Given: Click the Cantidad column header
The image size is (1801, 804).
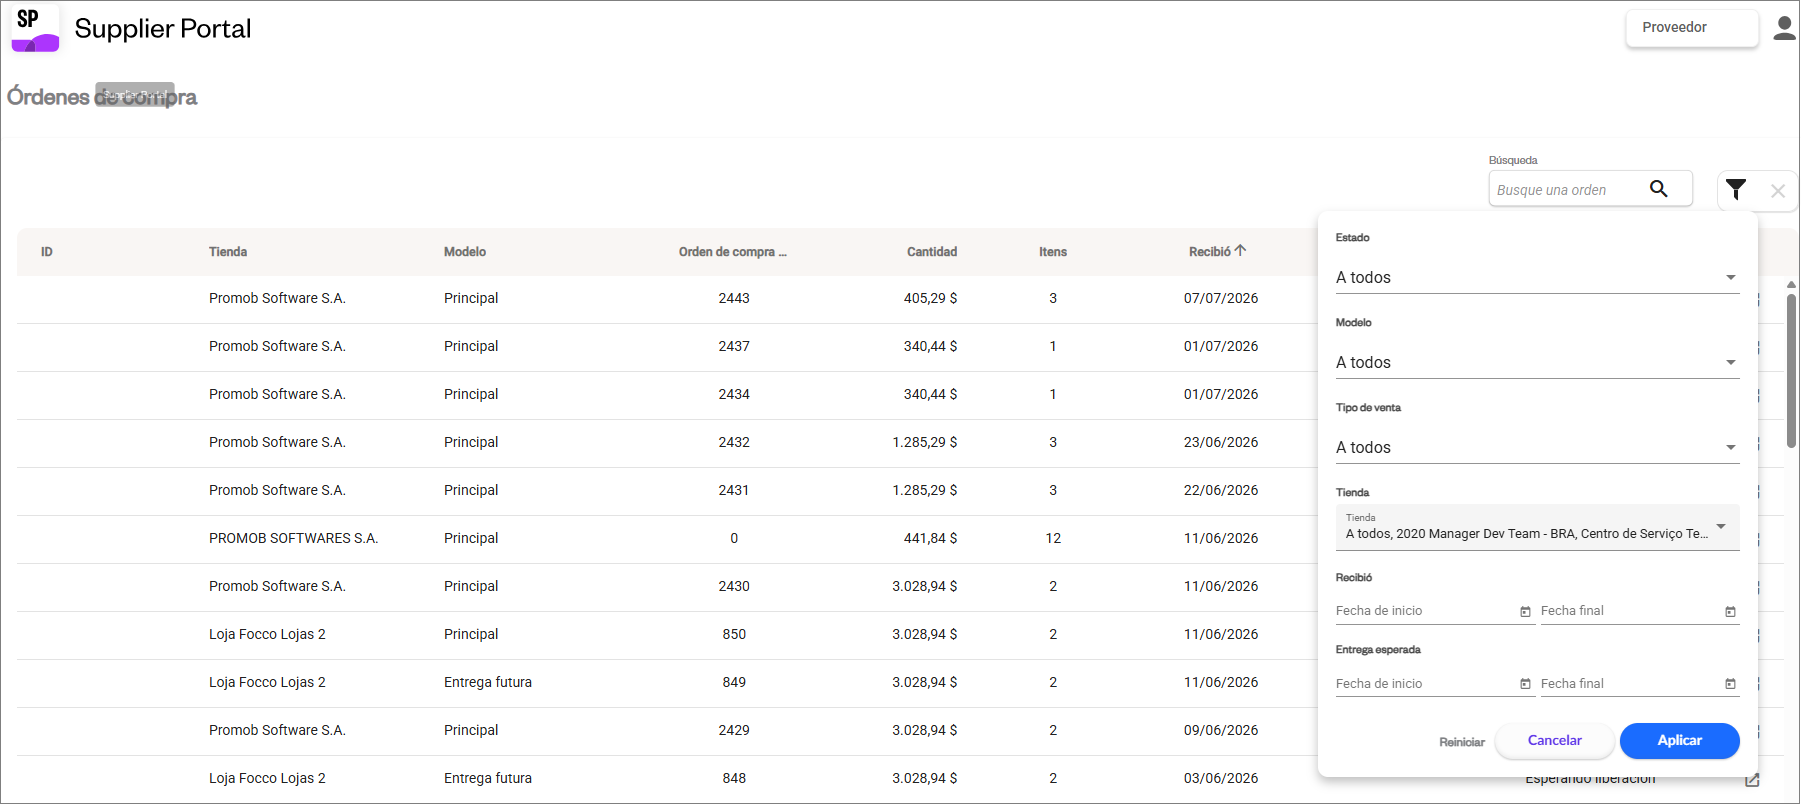Looking at the screenshot, I should click(932, 252).
